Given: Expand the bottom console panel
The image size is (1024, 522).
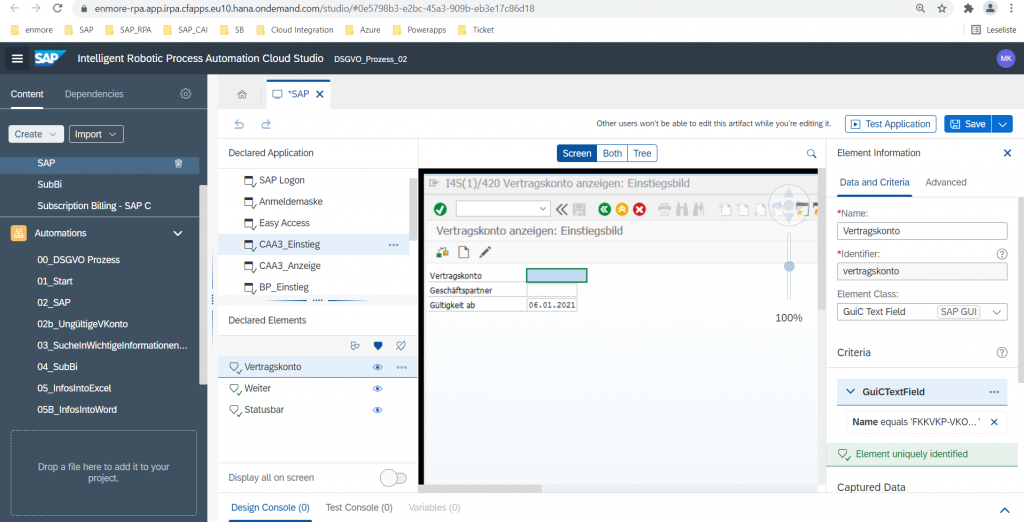Looking at the screenshot, I should point(1004,510).
